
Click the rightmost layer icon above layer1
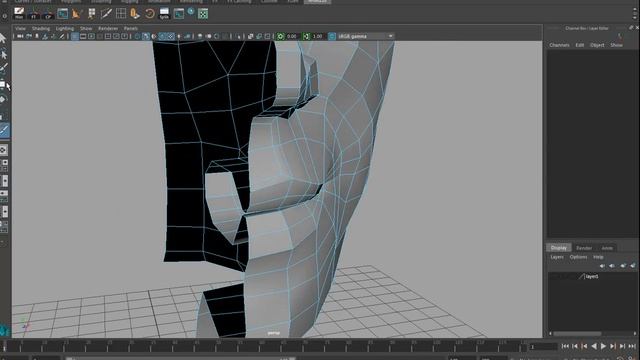tap(632, 266)
